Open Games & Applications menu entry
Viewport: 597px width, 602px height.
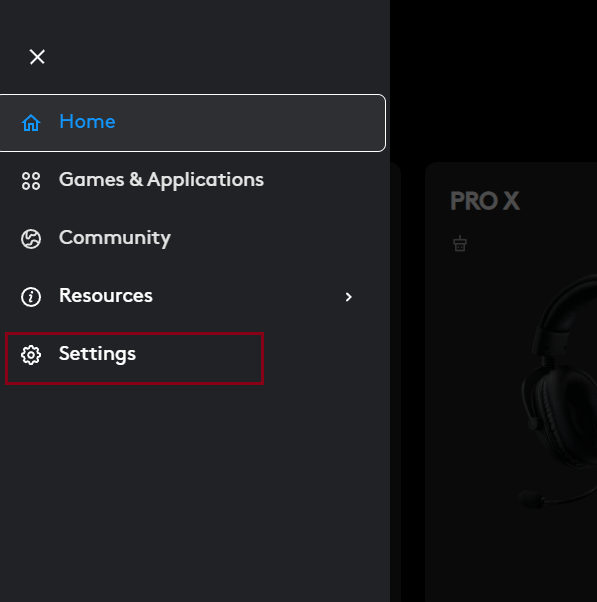point(161,180)
